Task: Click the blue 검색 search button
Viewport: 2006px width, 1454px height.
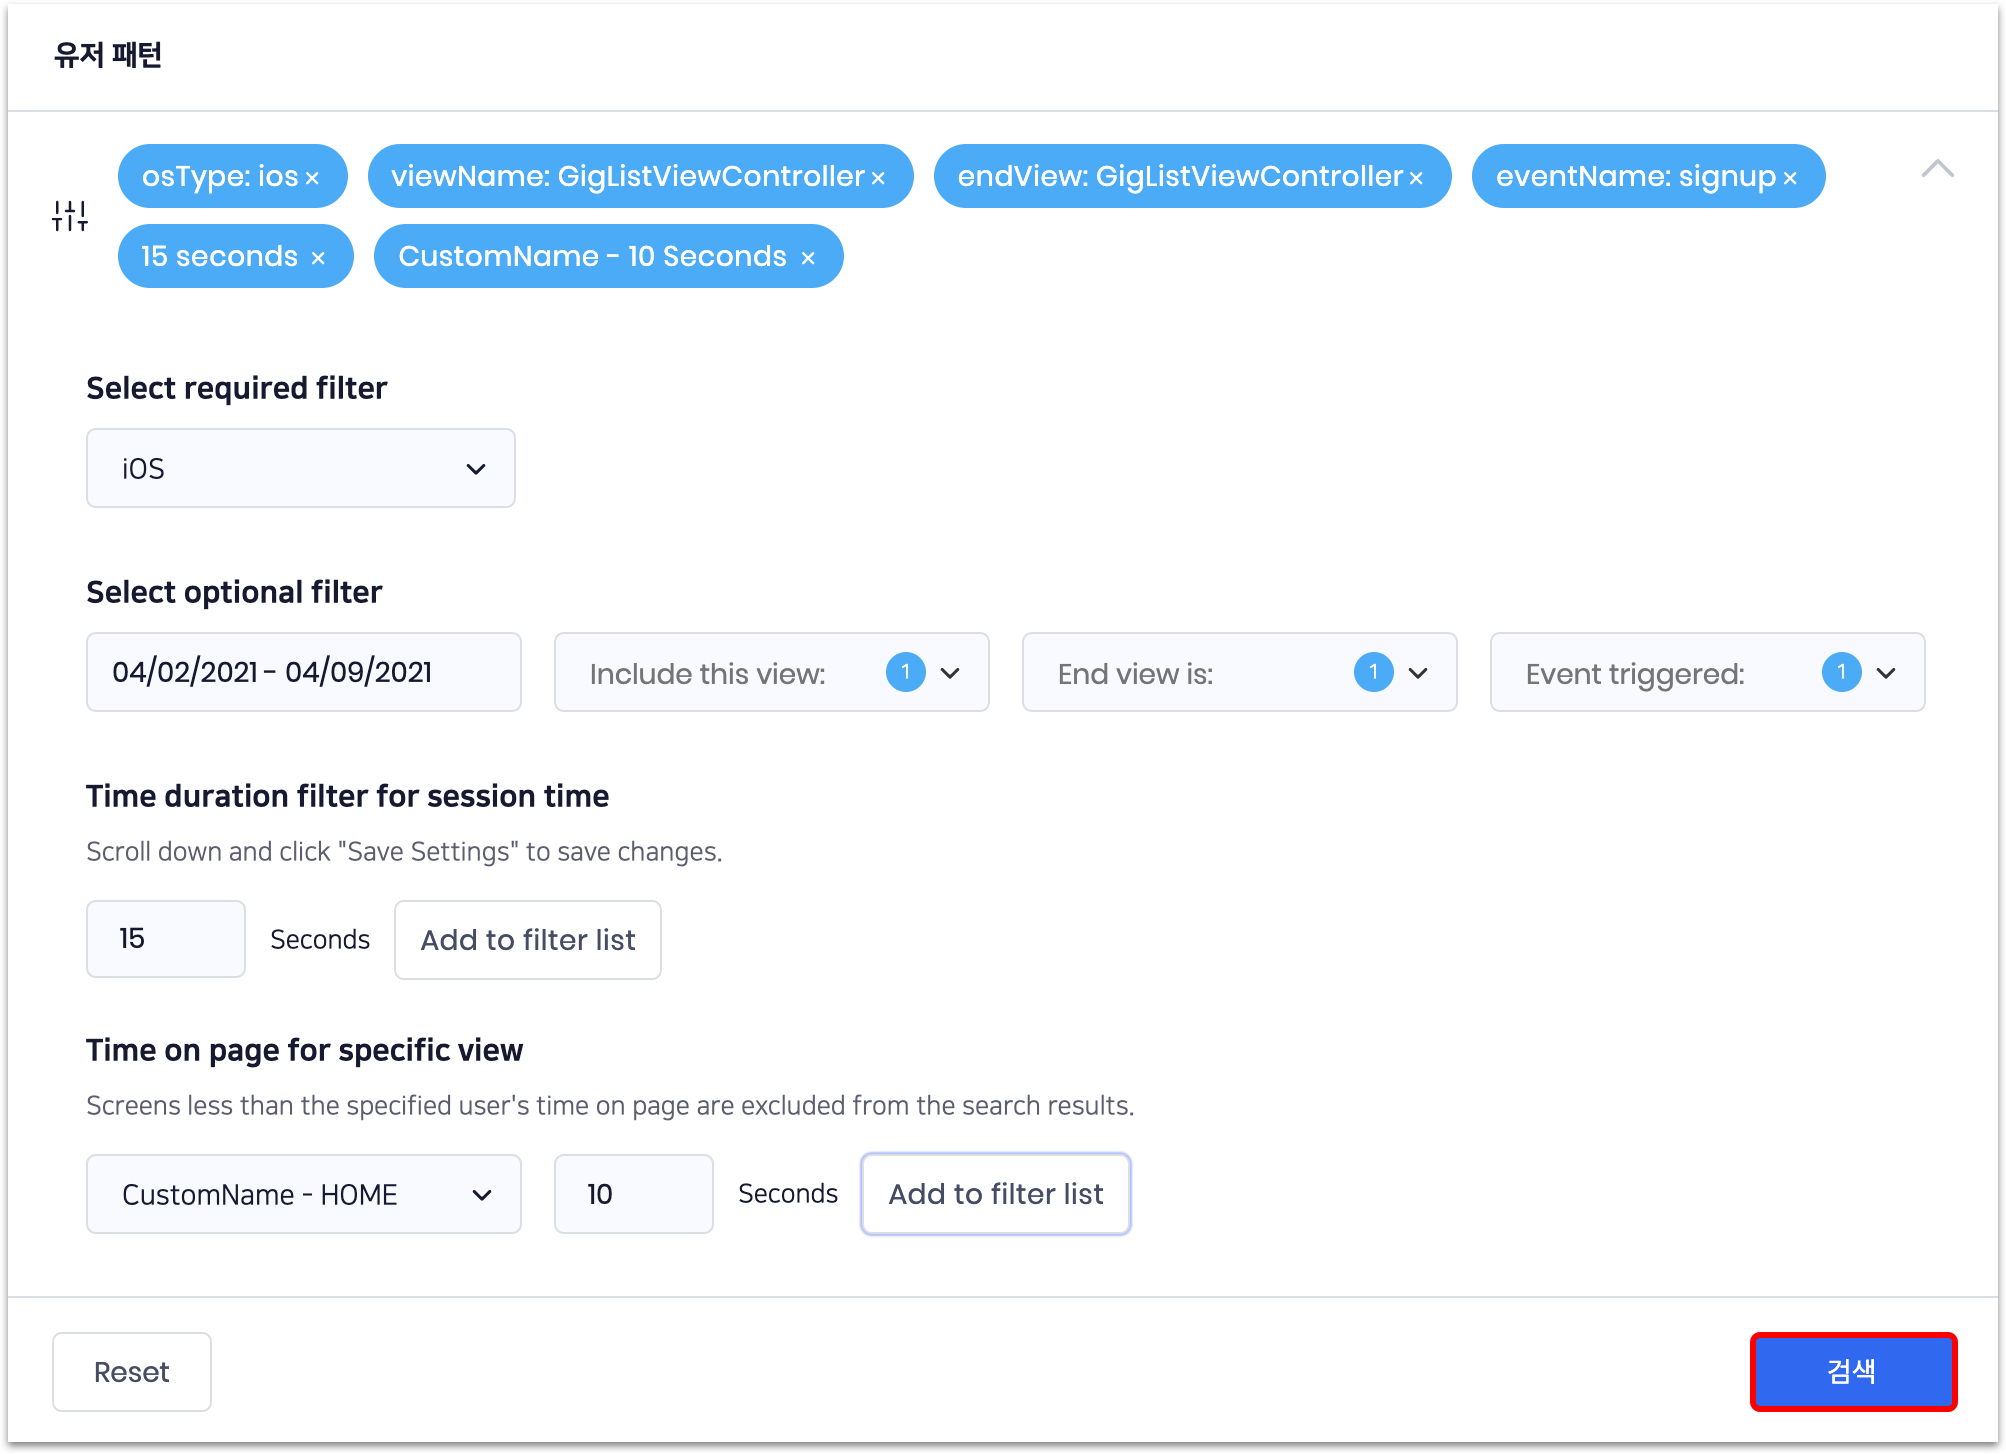Action: (x=1853, y=1371)
